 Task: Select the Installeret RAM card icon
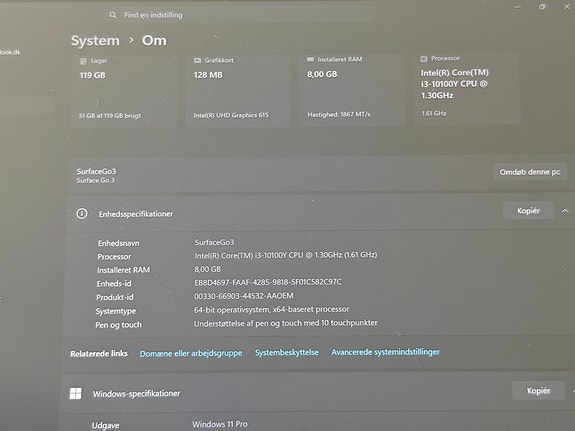pyautogui.click(x=310, y=59)
